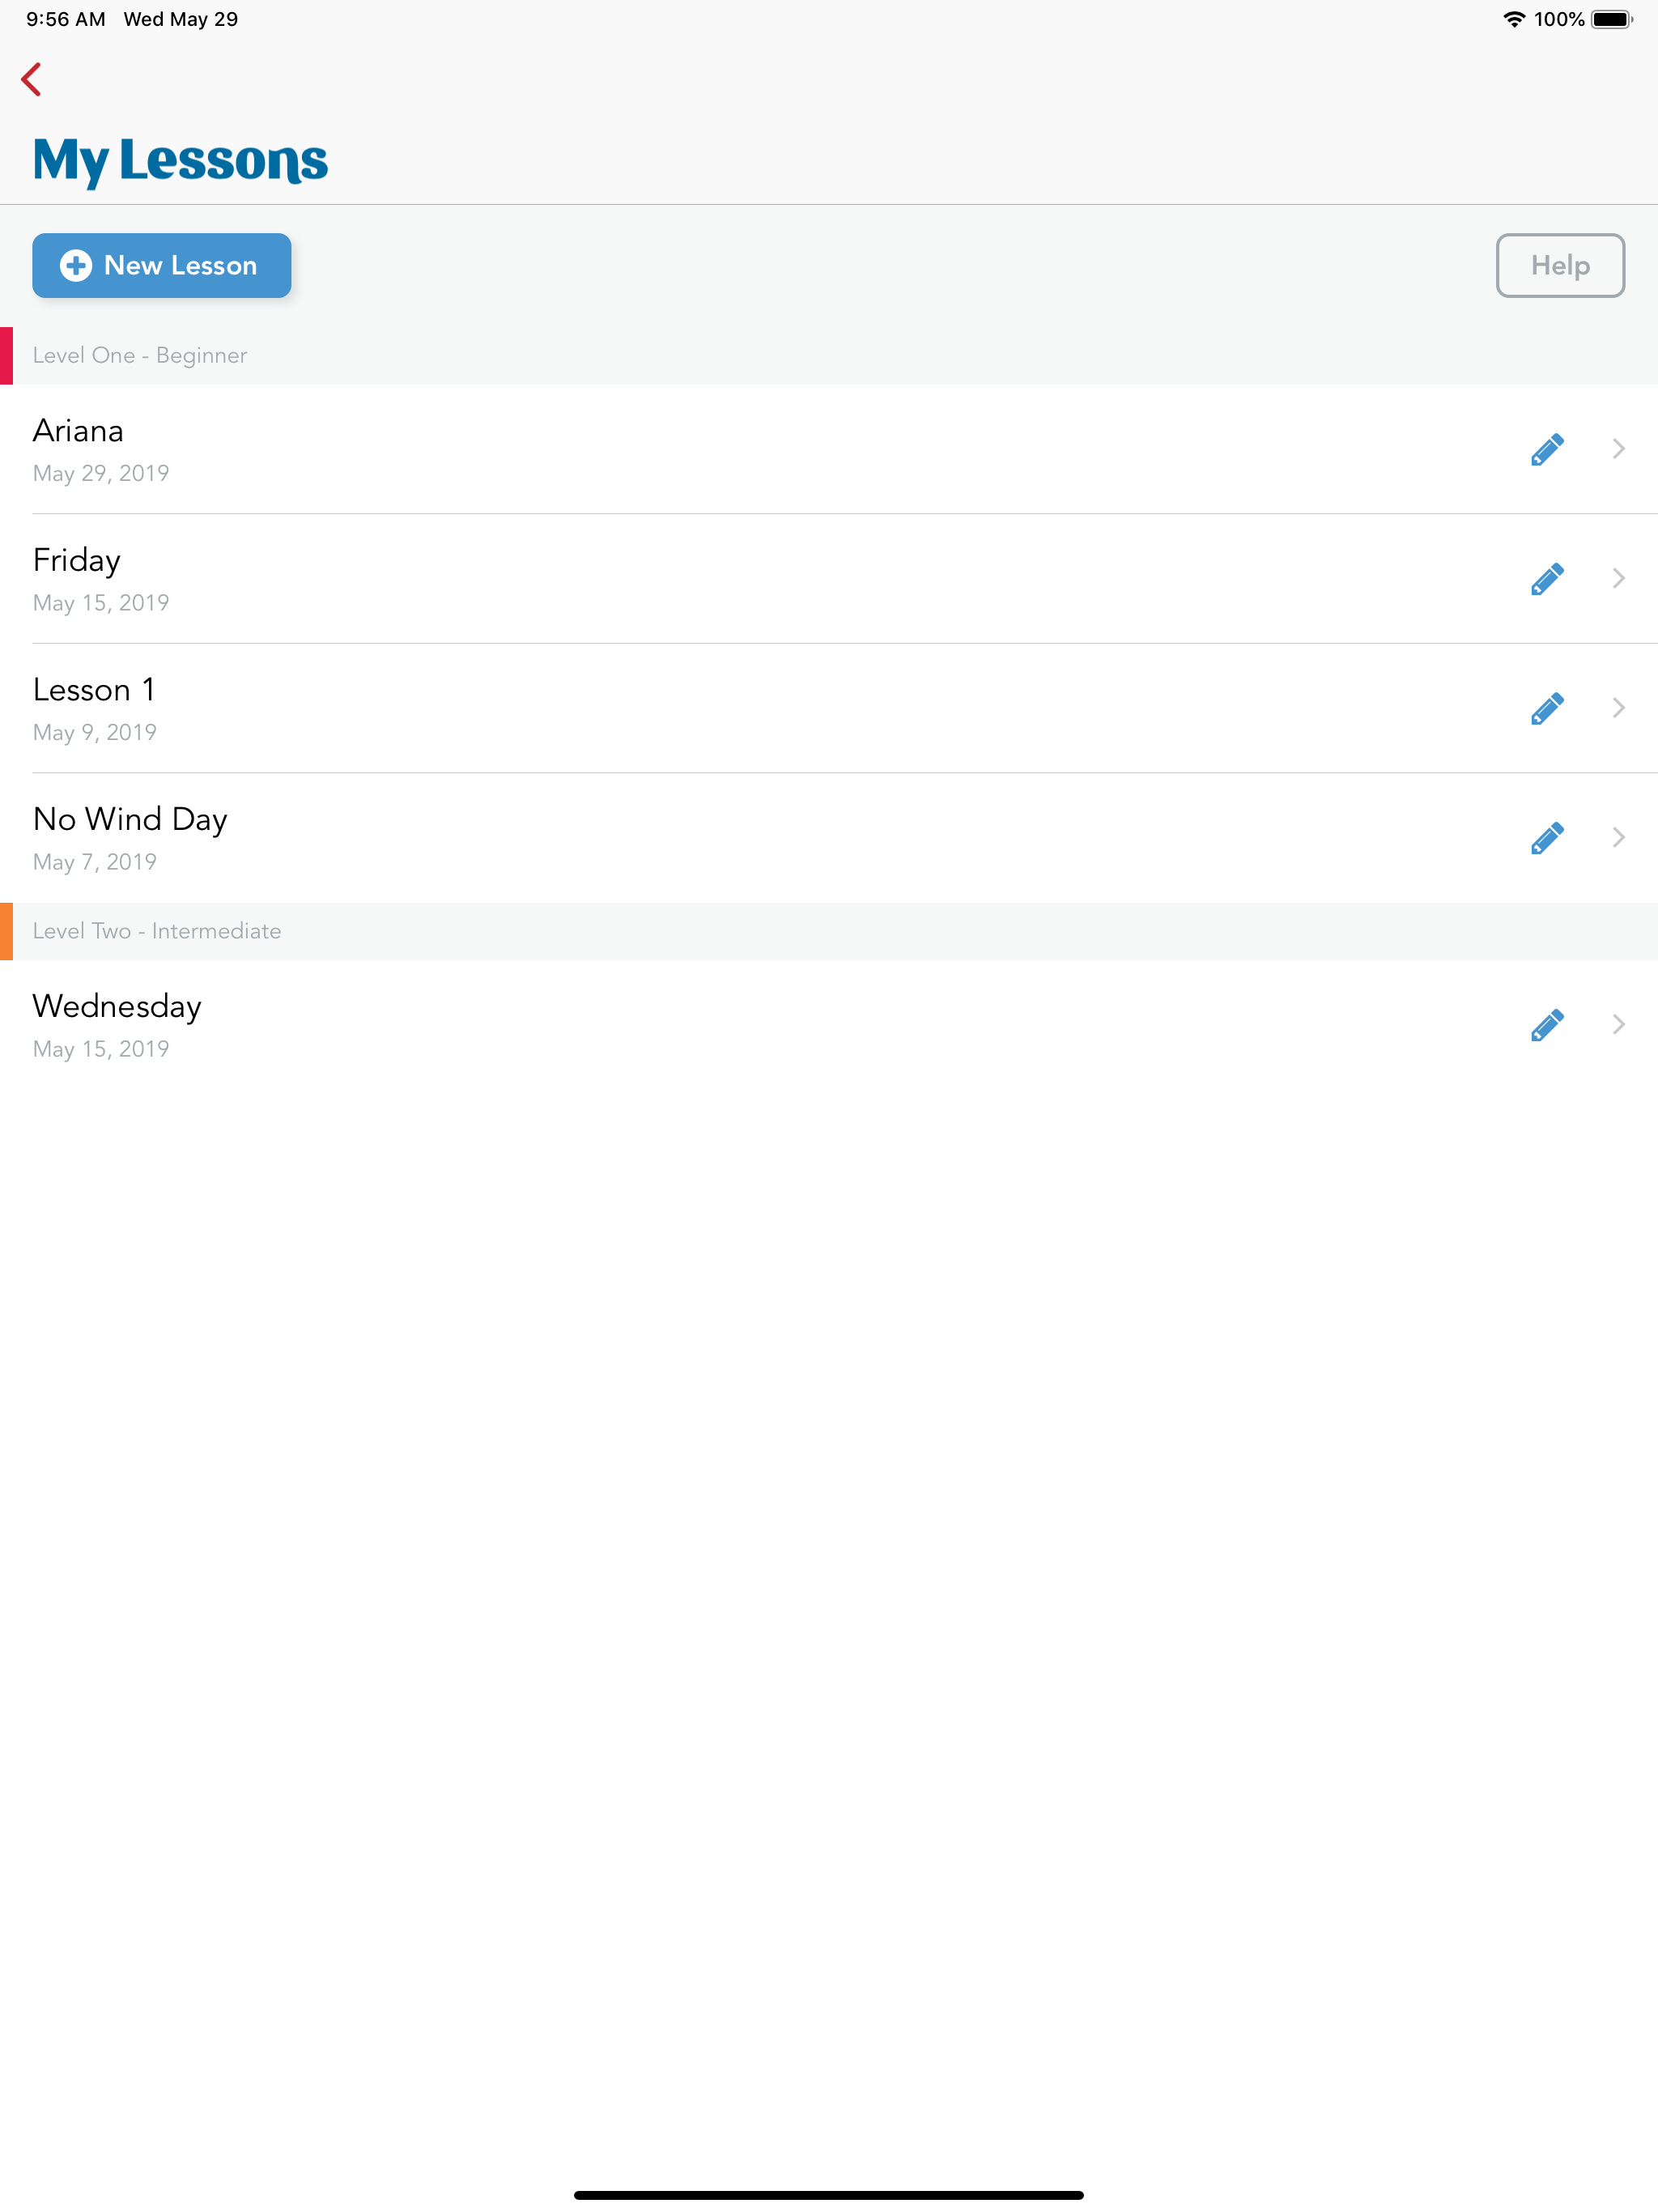
Task: Click the plus icon inside New Lesson
Action: 76,265
